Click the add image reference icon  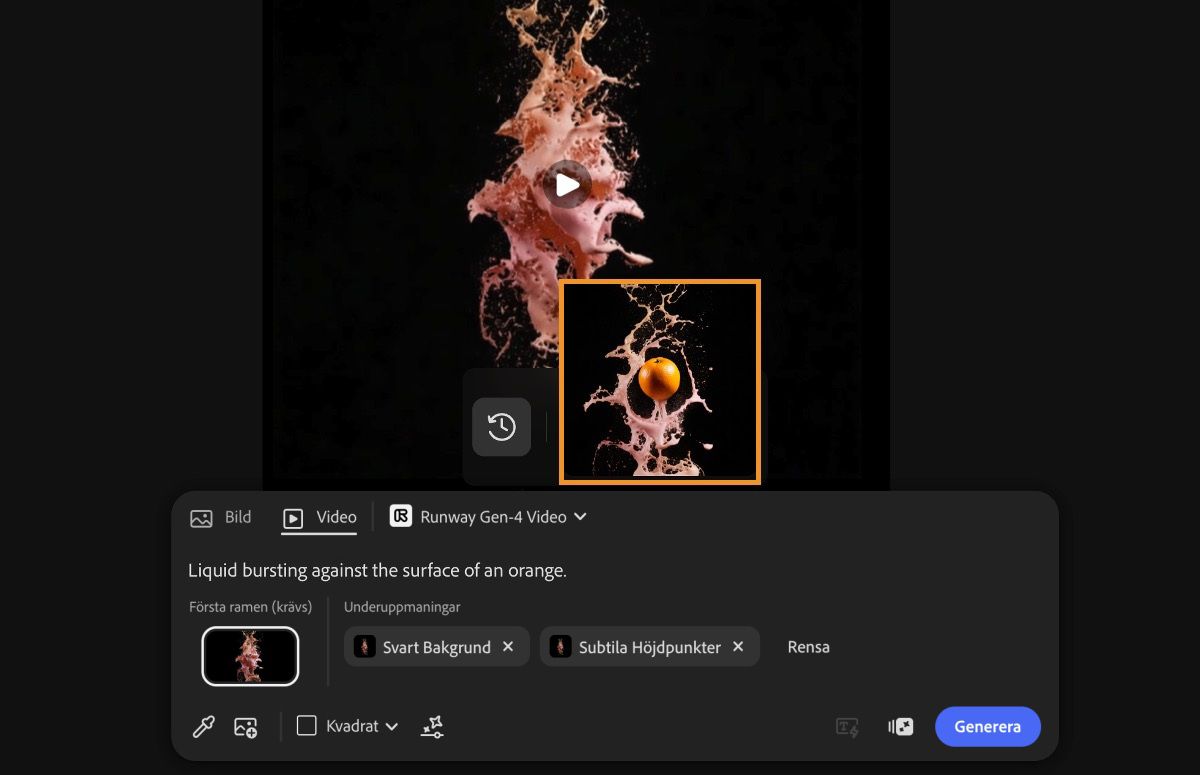click(x=246, y=727)
